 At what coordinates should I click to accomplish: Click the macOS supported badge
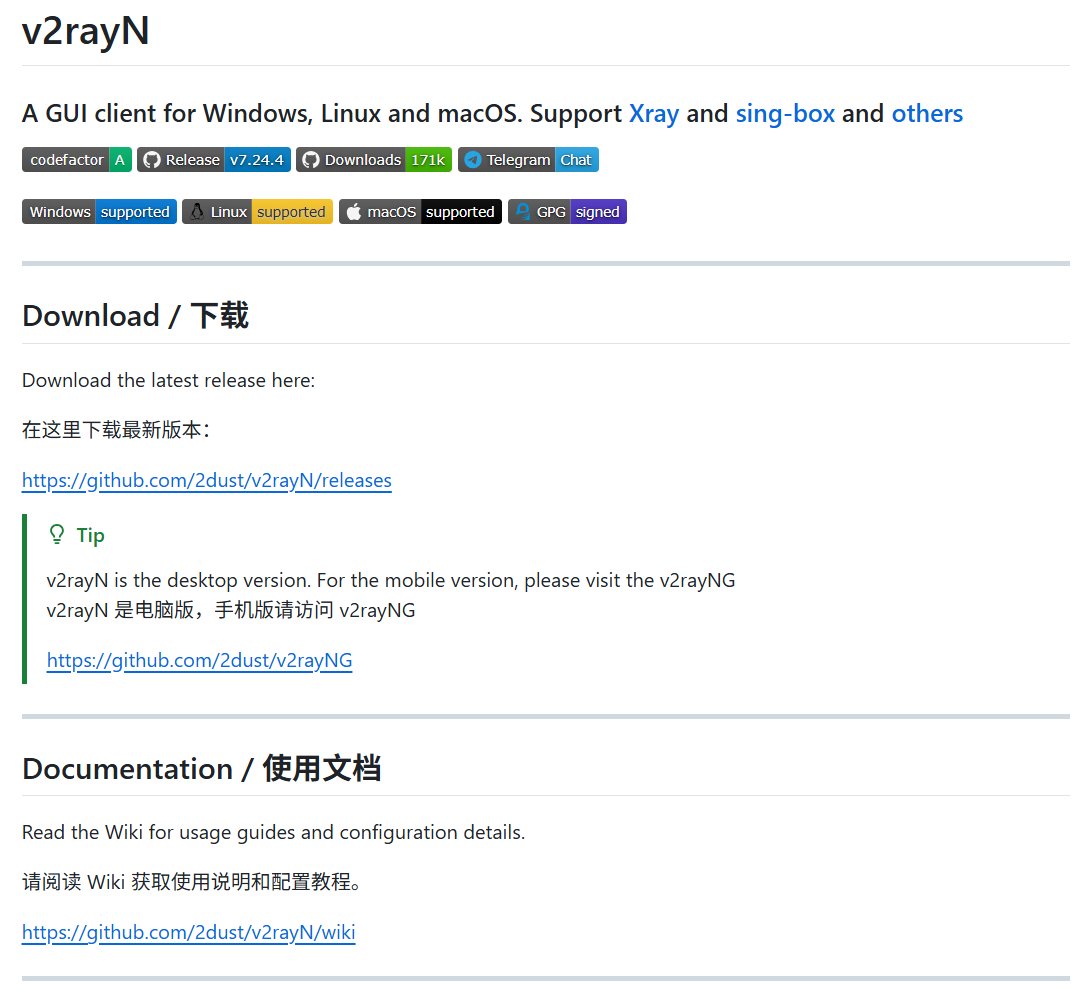(420, 211)
